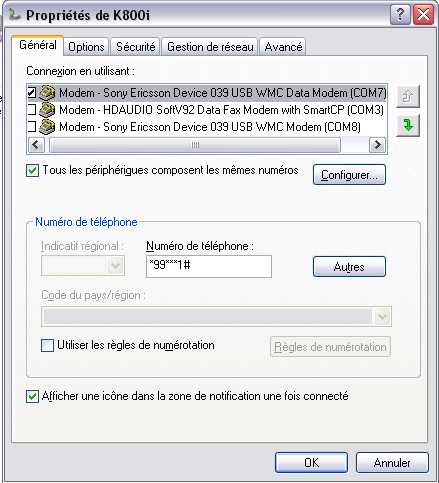Screen dimensions: 439x483
Task: Click the COM7 Sony Ericsson modem icon
Action: (47, 93)
